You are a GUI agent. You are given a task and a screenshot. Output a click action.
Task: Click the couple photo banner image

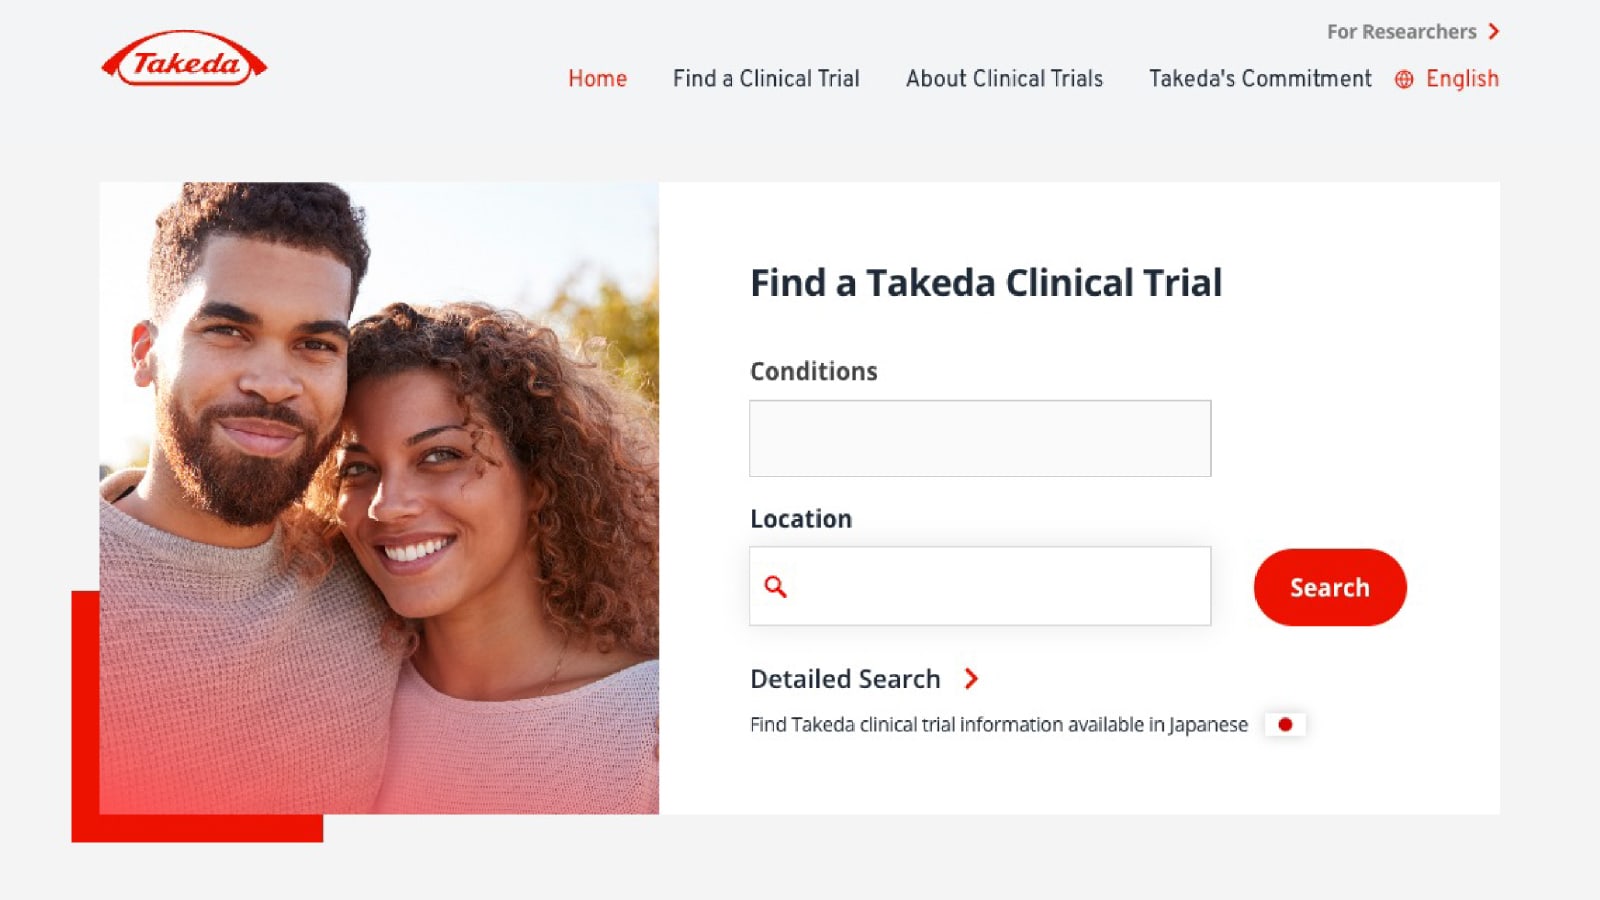(x=379, y=498)
